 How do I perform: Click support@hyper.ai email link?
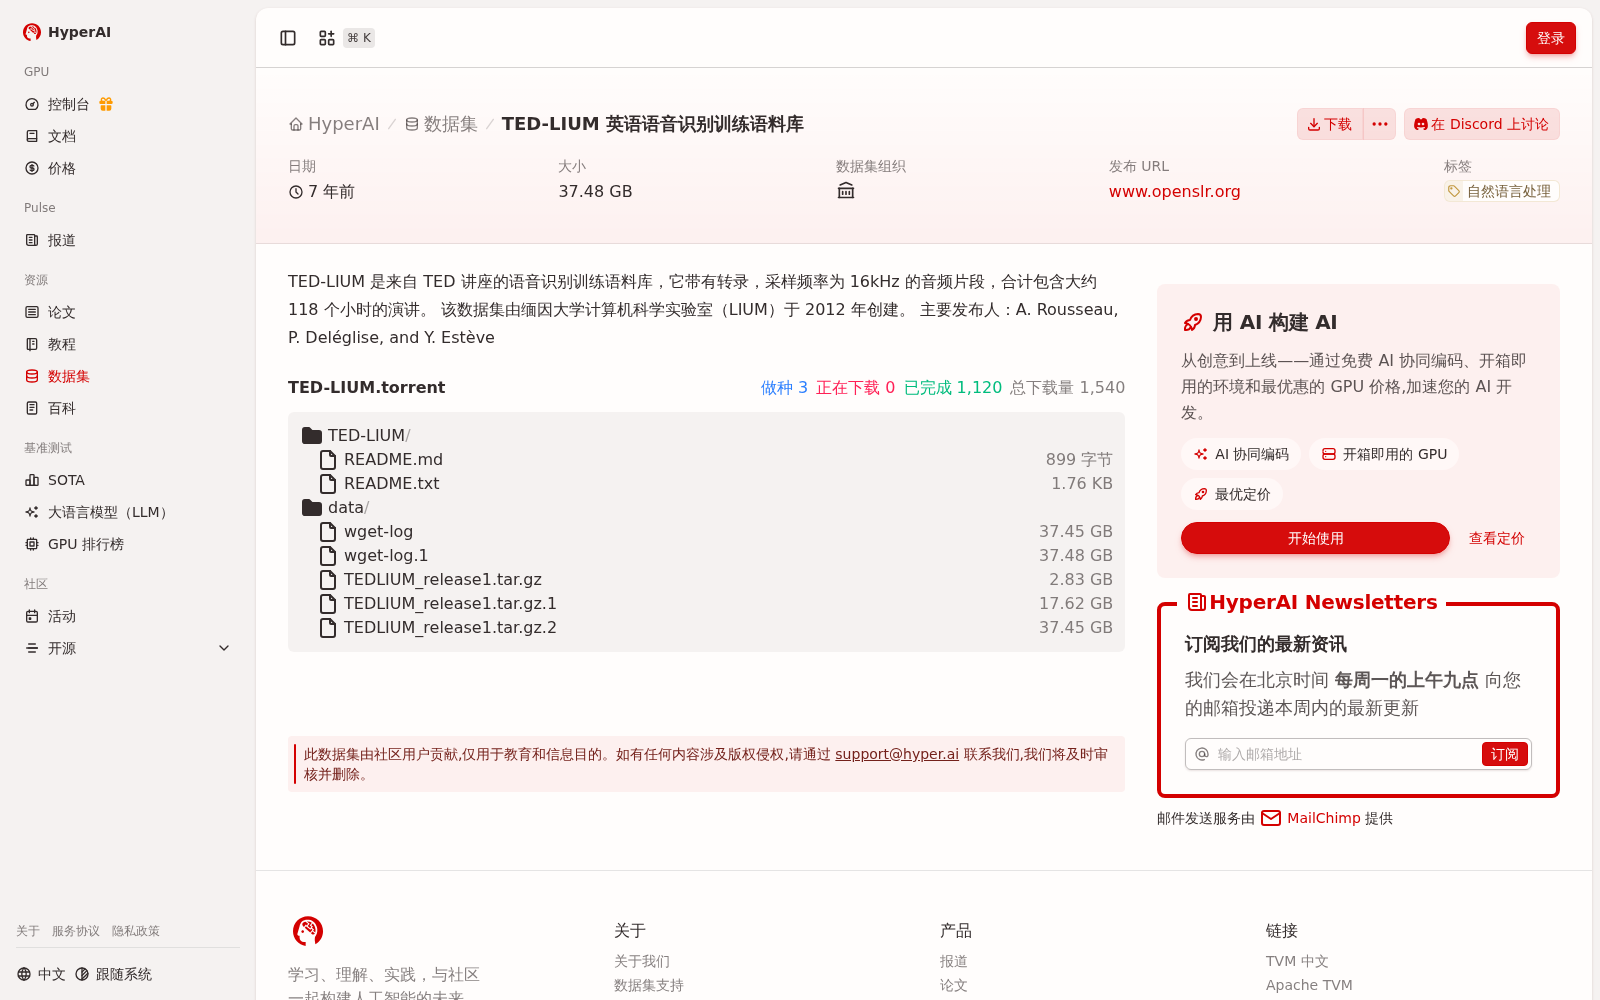tap(897, 754)
